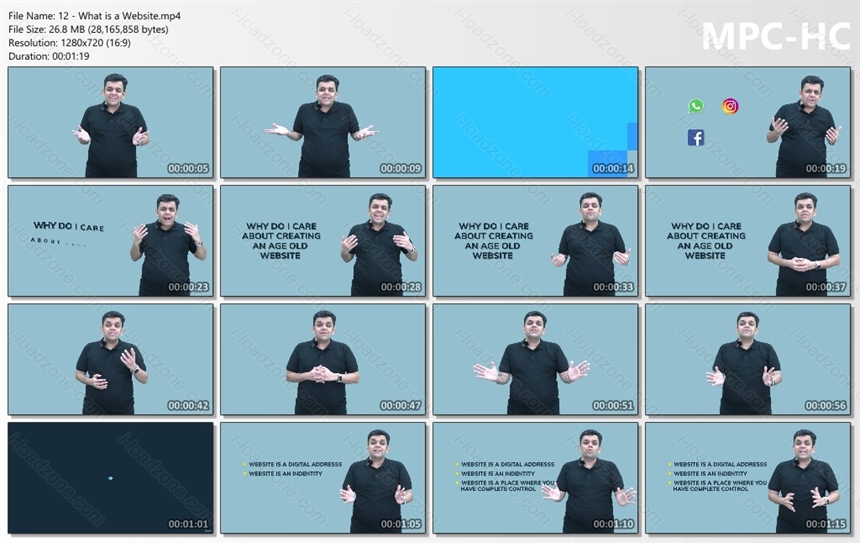
Task: Open the thumbnail stamped 00:00:23
Action: [x=111, y=241]
